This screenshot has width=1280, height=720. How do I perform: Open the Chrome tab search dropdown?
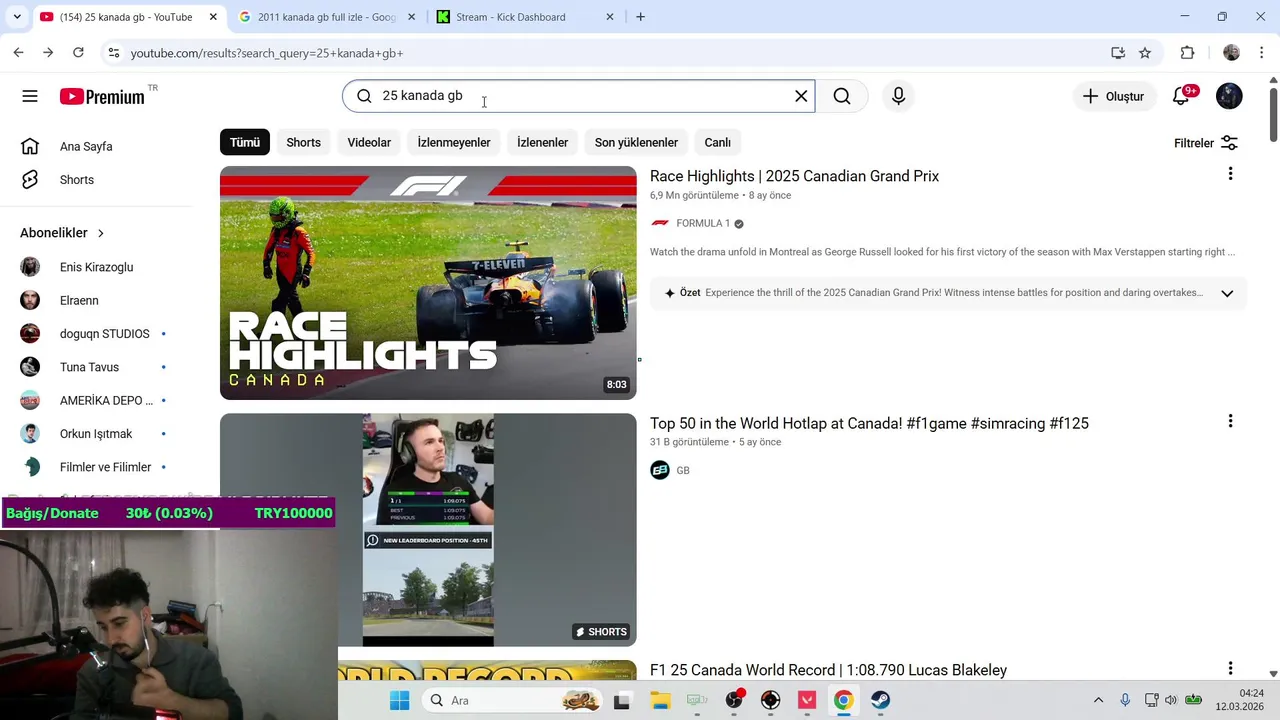click(x=17, y=17)
